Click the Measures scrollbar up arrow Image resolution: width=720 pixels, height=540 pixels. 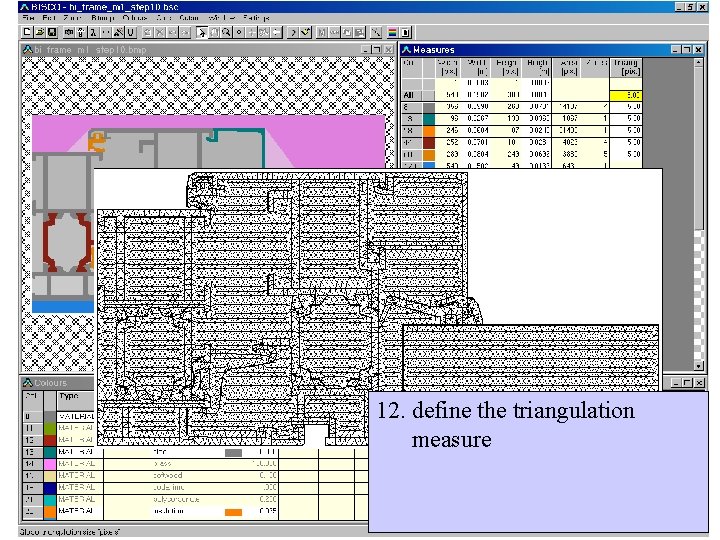tap(698, 62)
